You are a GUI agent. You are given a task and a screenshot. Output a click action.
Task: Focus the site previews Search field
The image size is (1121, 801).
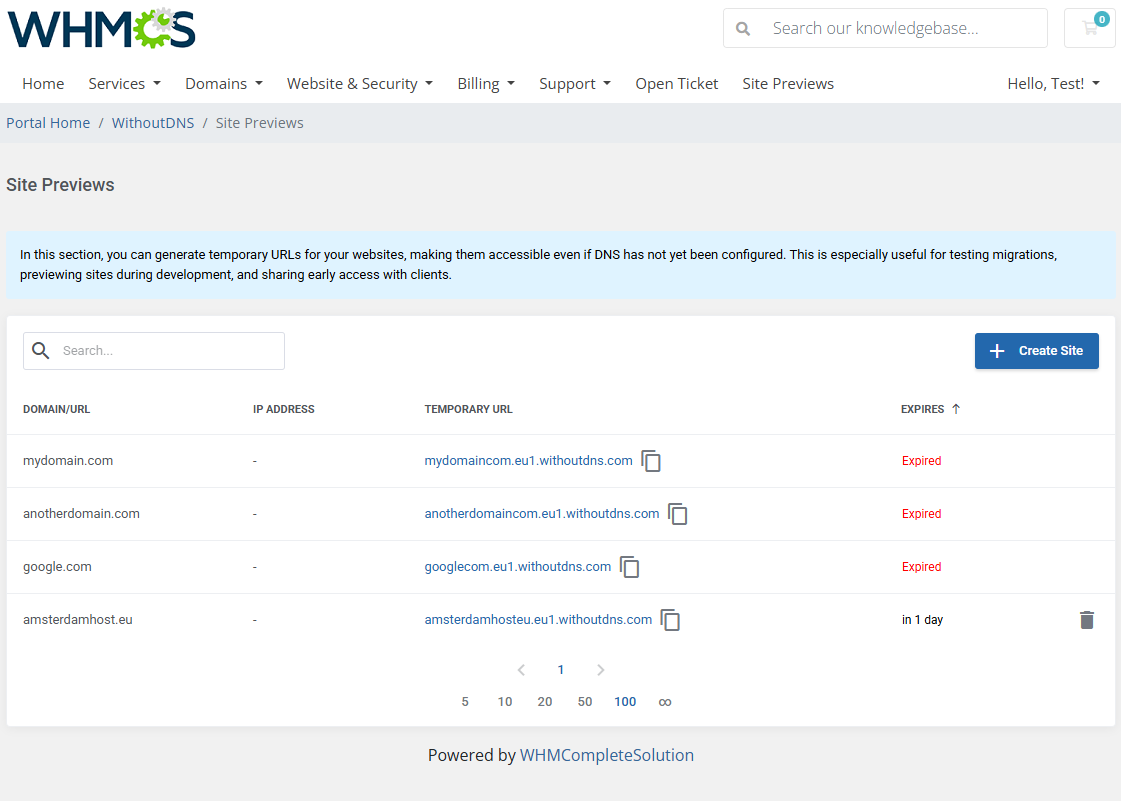pyautogui.click(x=154, y=351)
